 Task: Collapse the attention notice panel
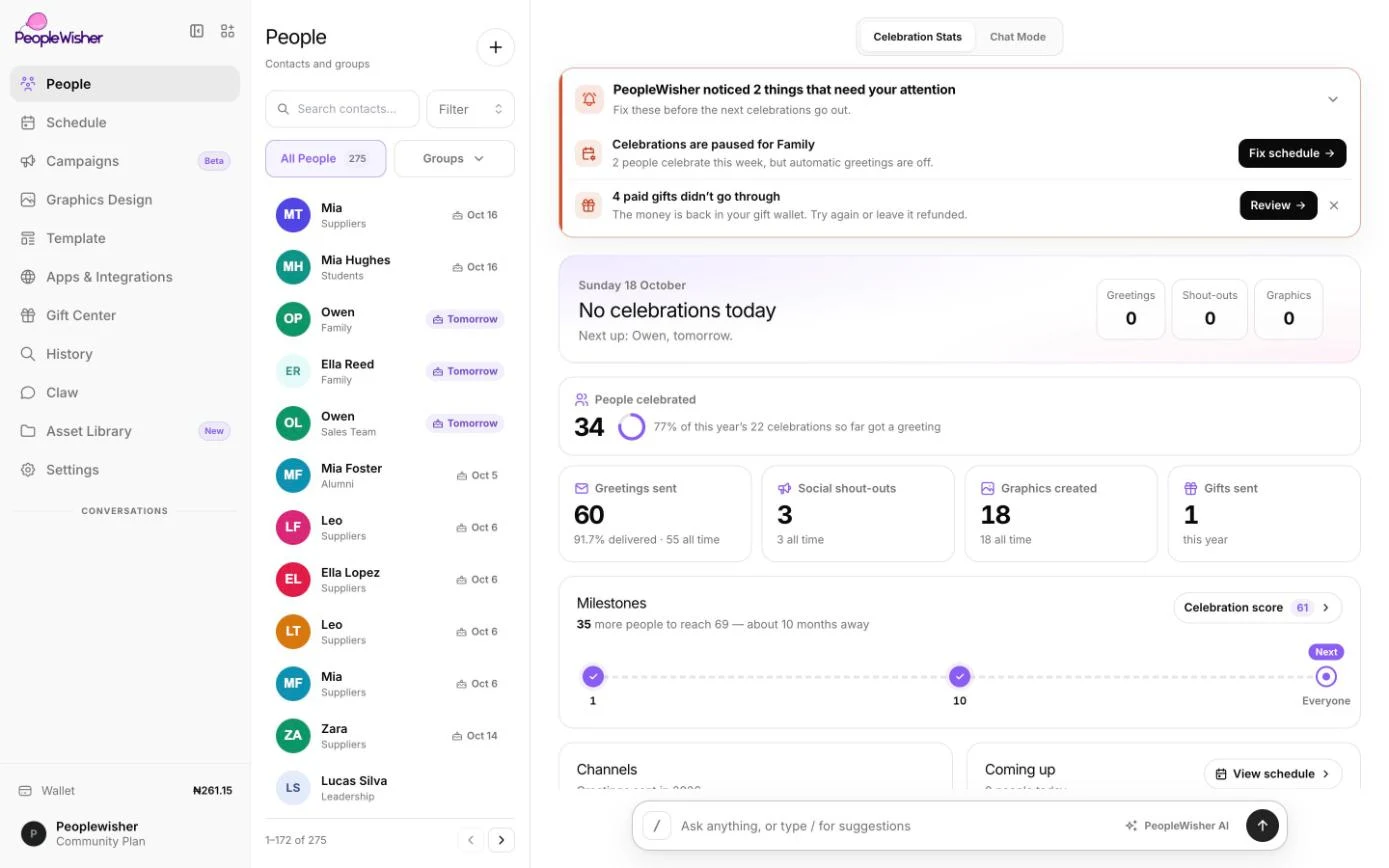[1333, 99]
